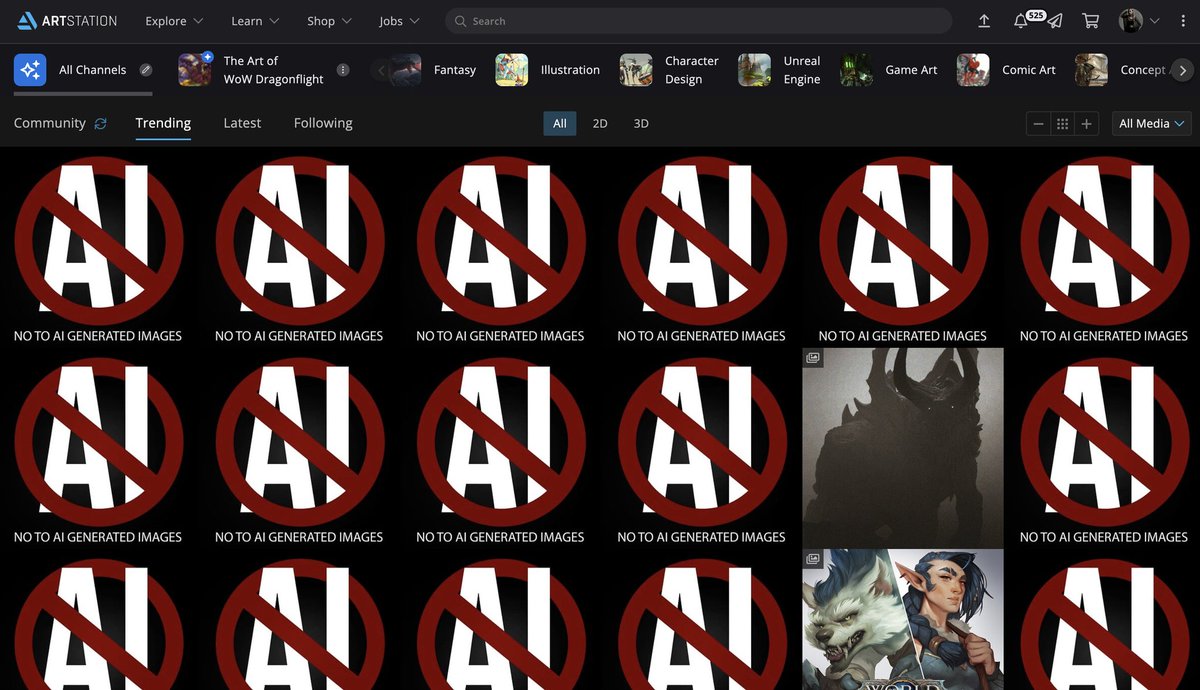
Task: Expand the Explore menu
Action: [x=174, y=21]
